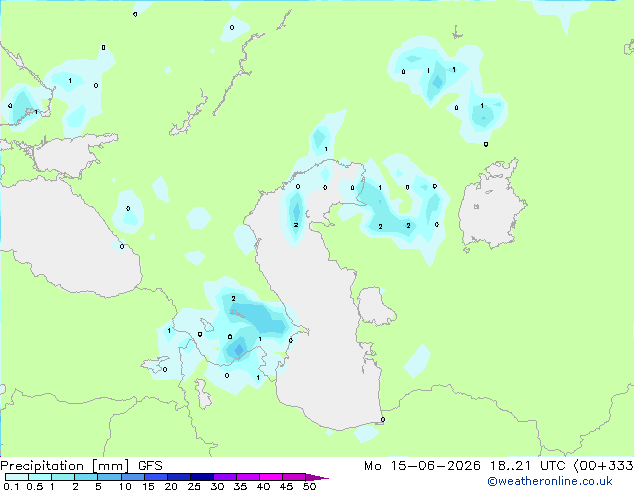Viewport: 634px width, 490px height.
Task: Click the "Mo 15-06-2026" date text
Action: pyautogui.click(x=422, y=466)
